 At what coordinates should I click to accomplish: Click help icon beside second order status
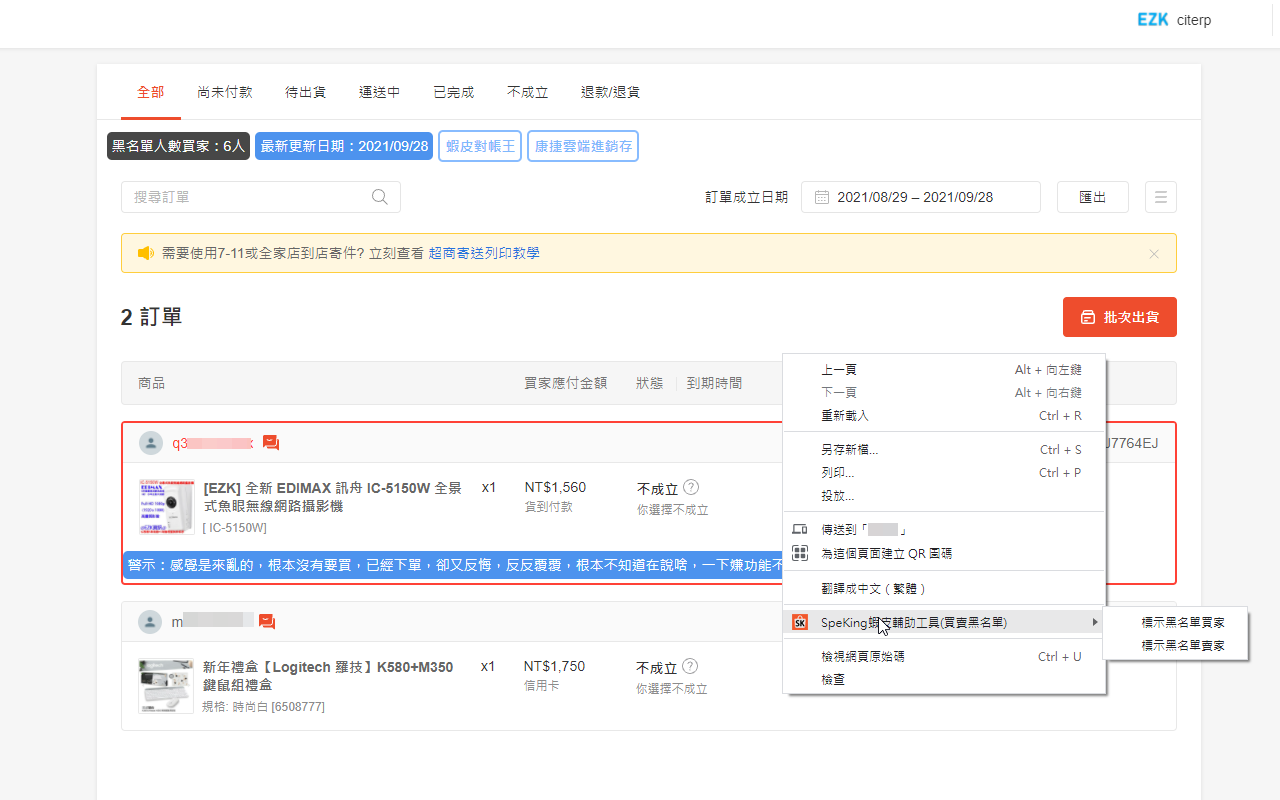click(690, 667)
